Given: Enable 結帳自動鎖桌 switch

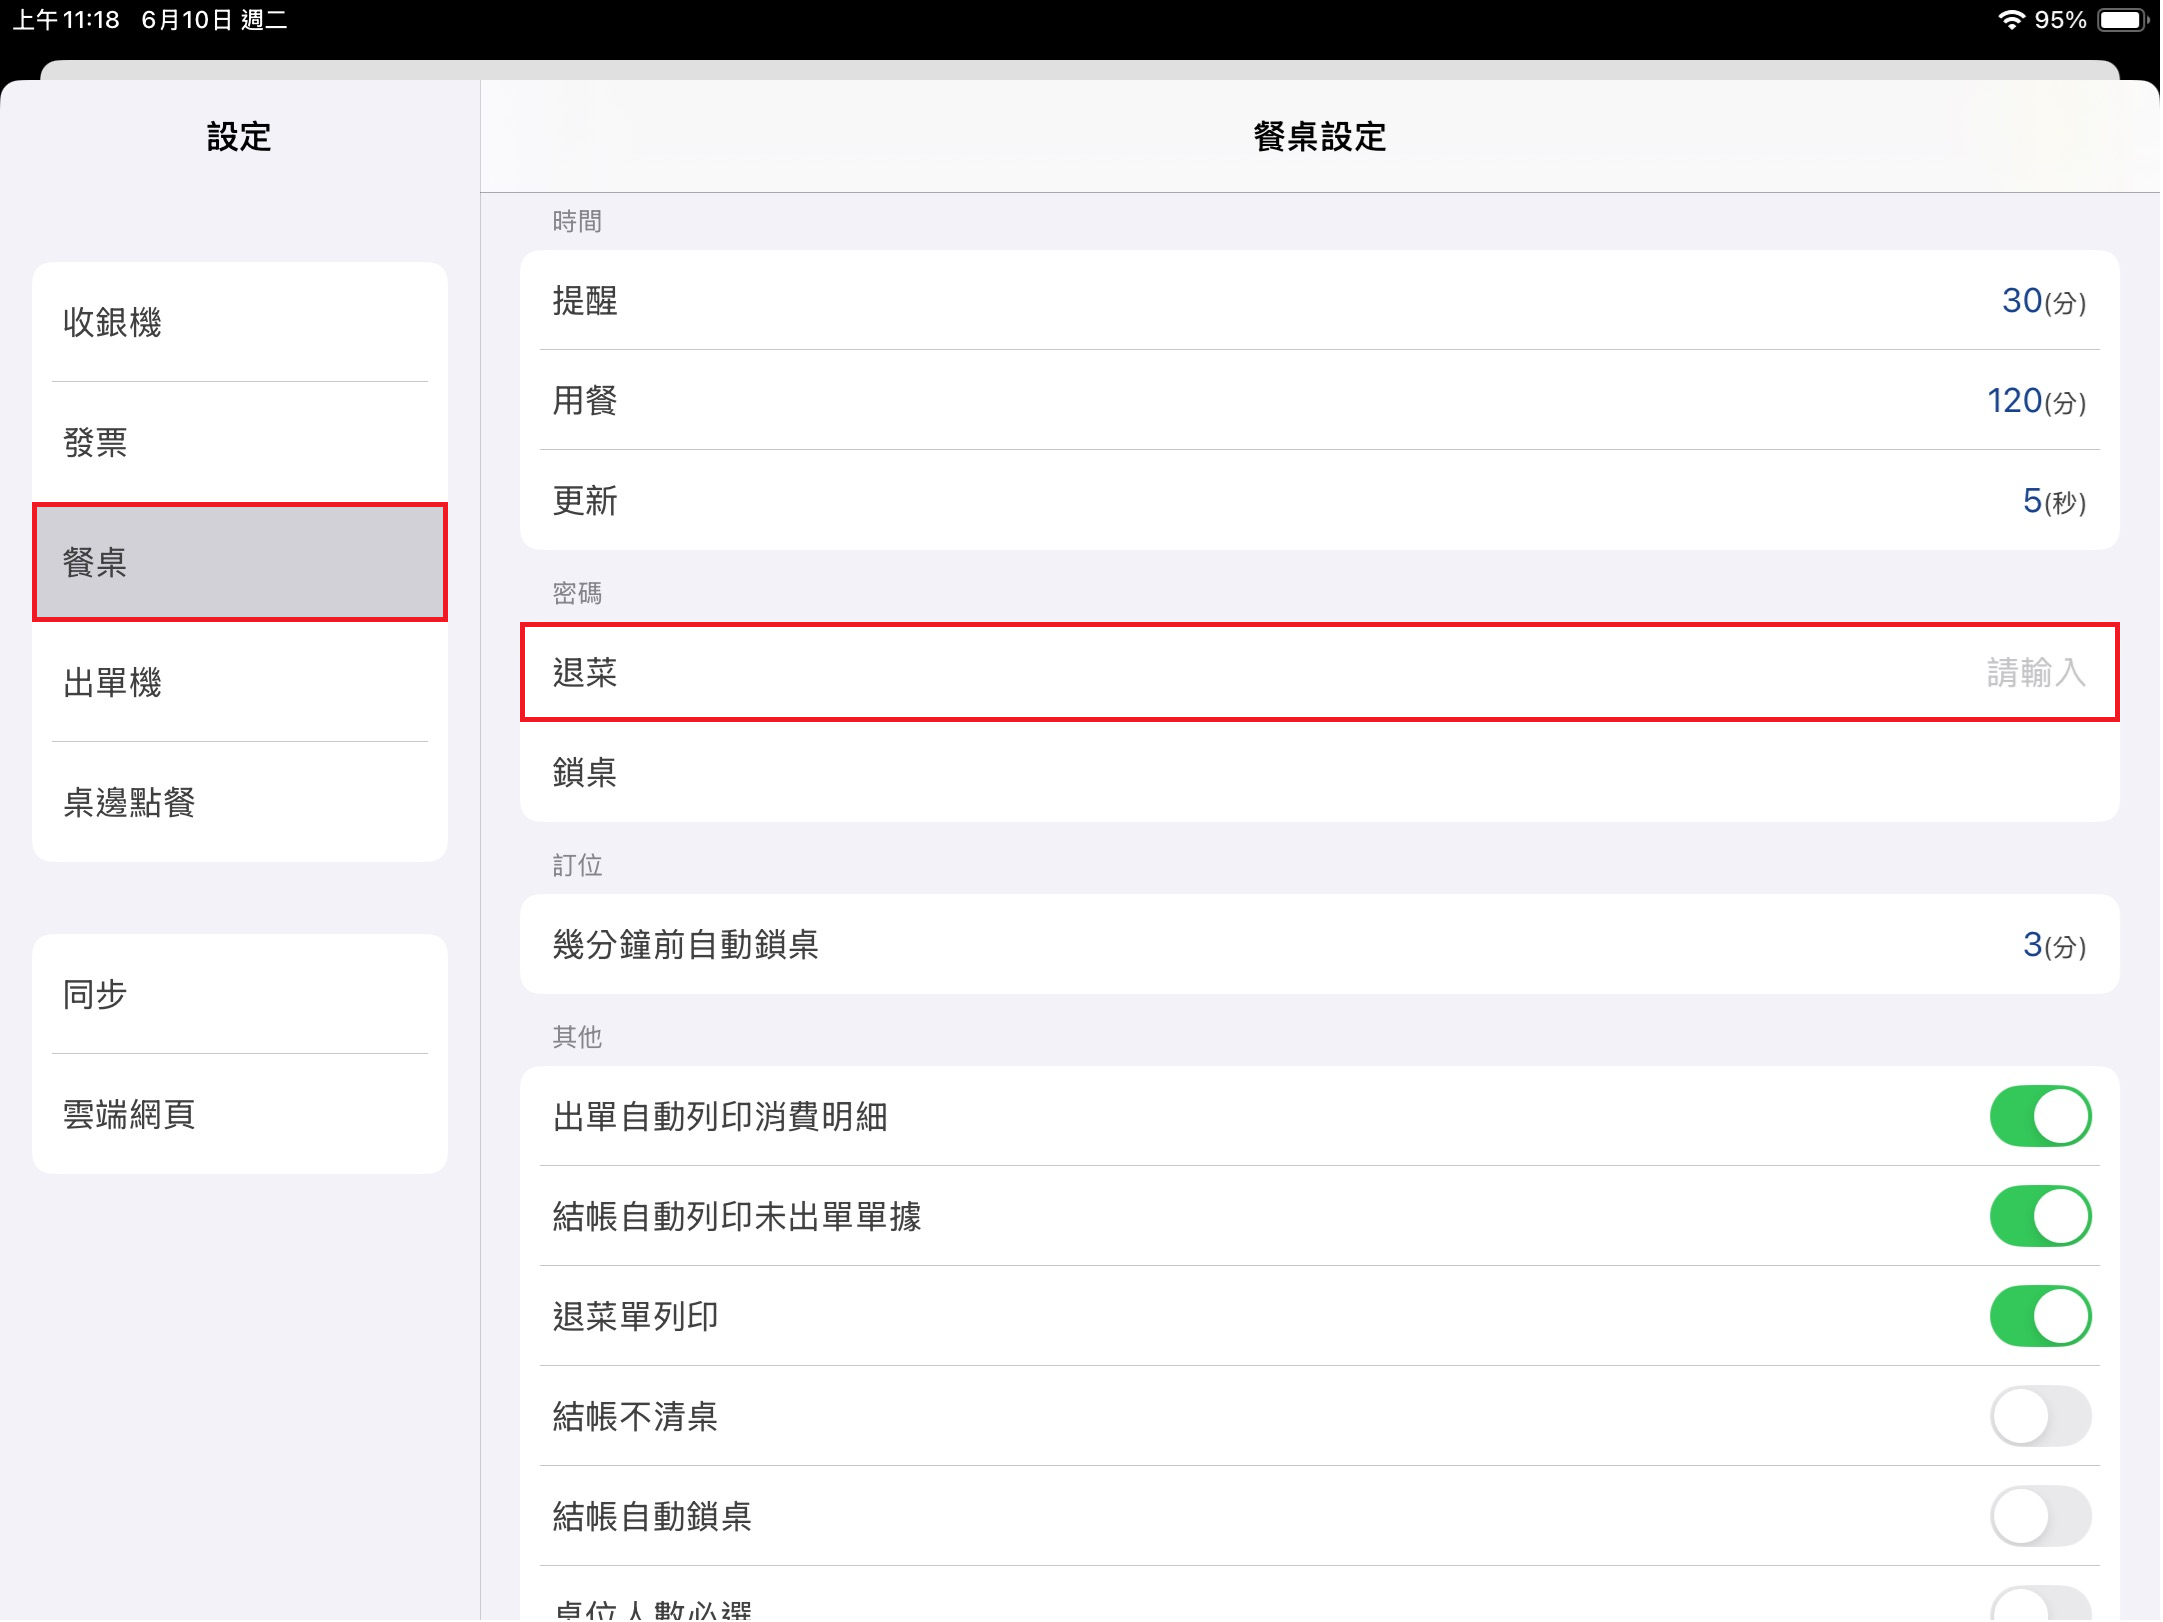Looking at the screenshot, I should tap(2039, 1516).
